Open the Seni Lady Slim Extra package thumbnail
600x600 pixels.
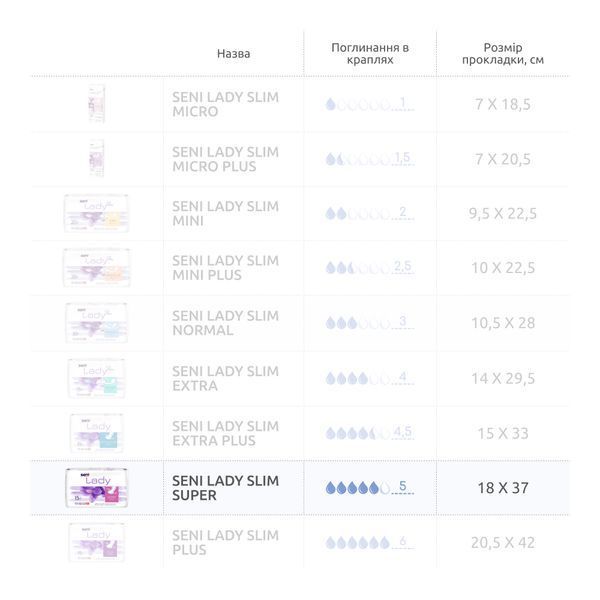(x=96, y=378)
